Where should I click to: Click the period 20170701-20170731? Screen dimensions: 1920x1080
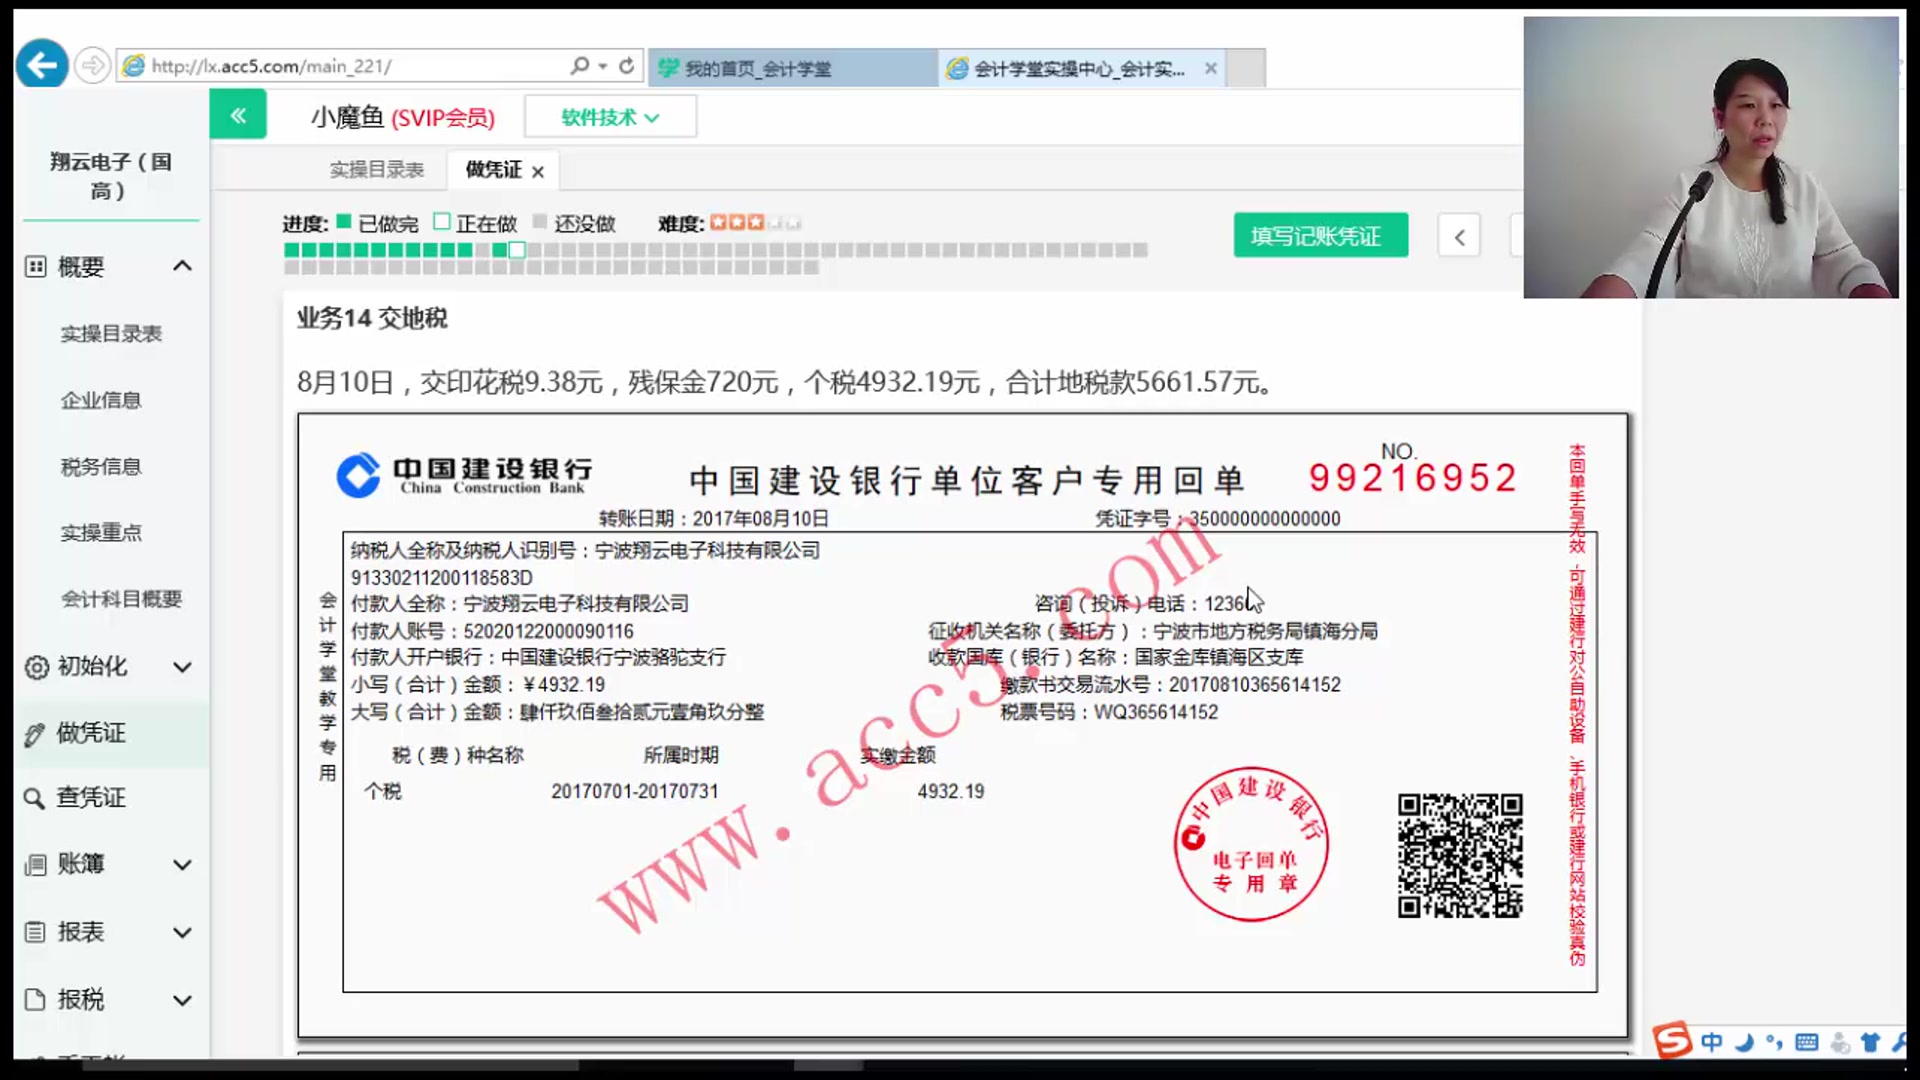click(x=635, y=792)
